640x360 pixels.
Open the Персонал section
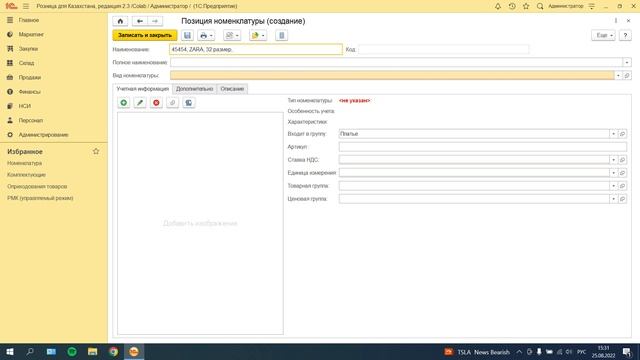[31, 120]
